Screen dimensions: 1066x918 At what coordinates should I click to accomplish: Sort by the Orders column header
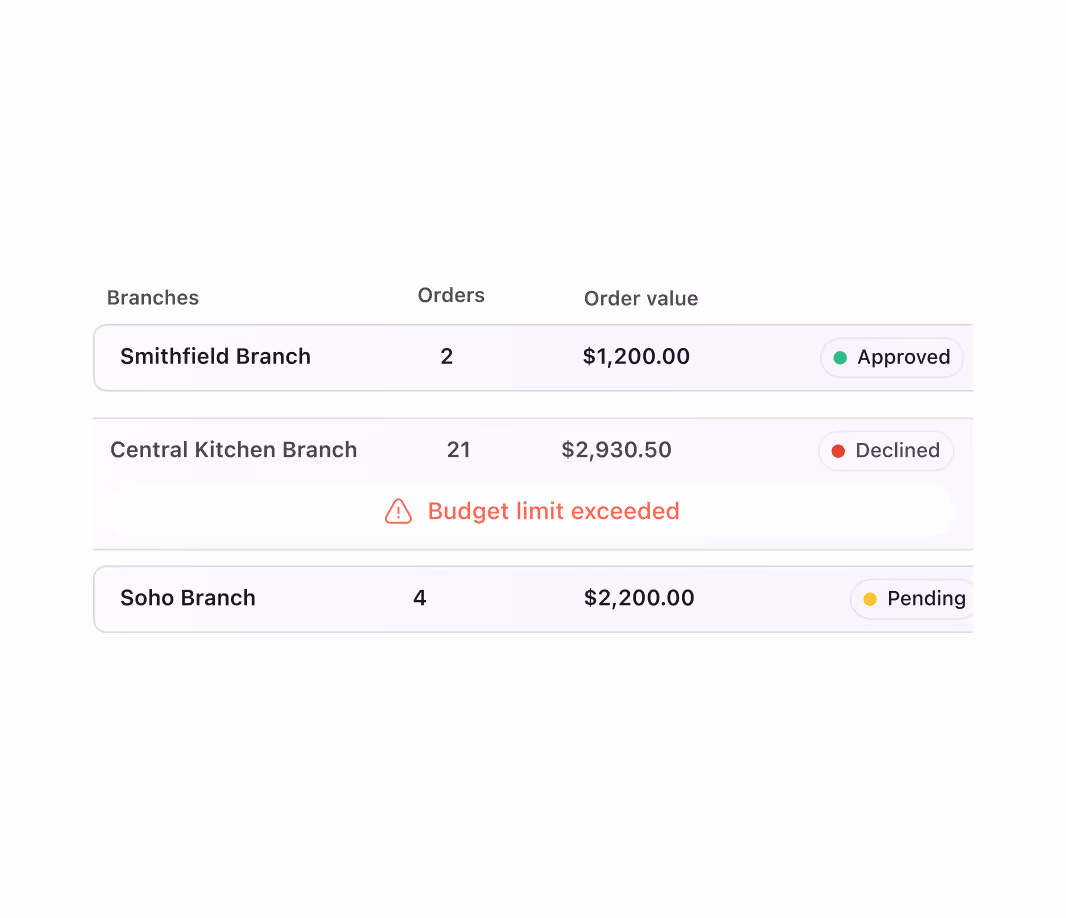pos(451,295)
